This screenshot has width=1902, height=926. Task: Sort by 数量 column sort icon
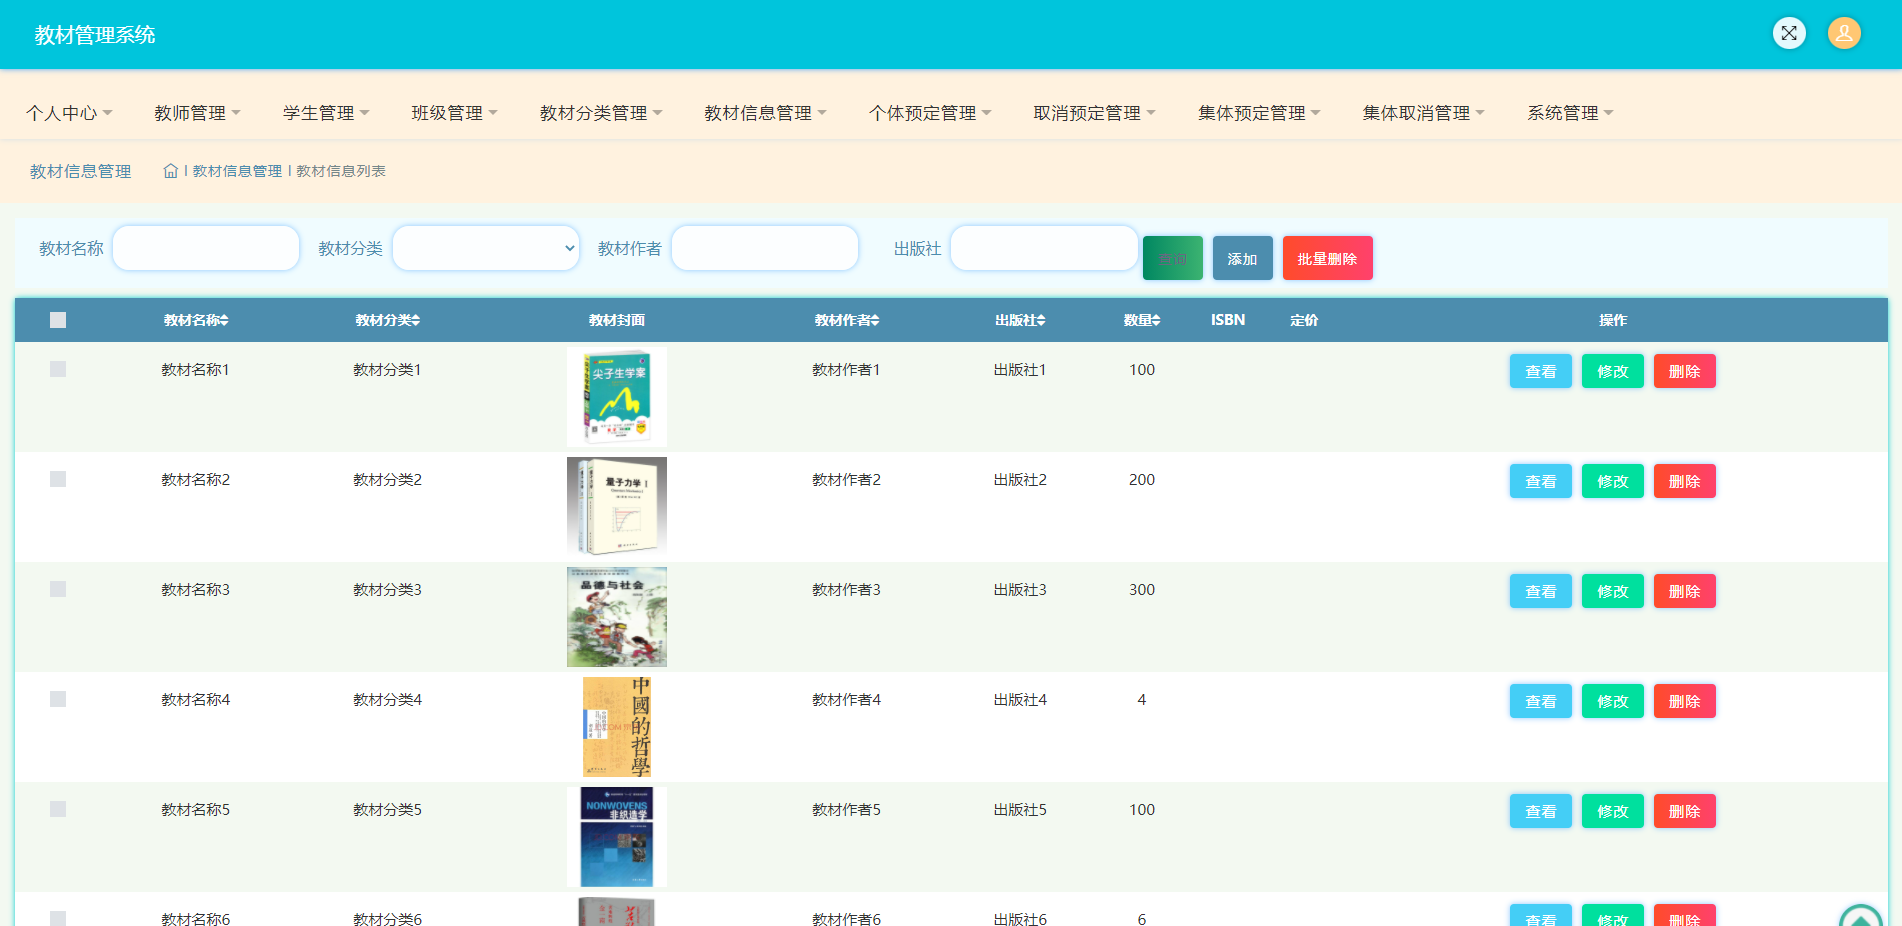(1156, 320)
